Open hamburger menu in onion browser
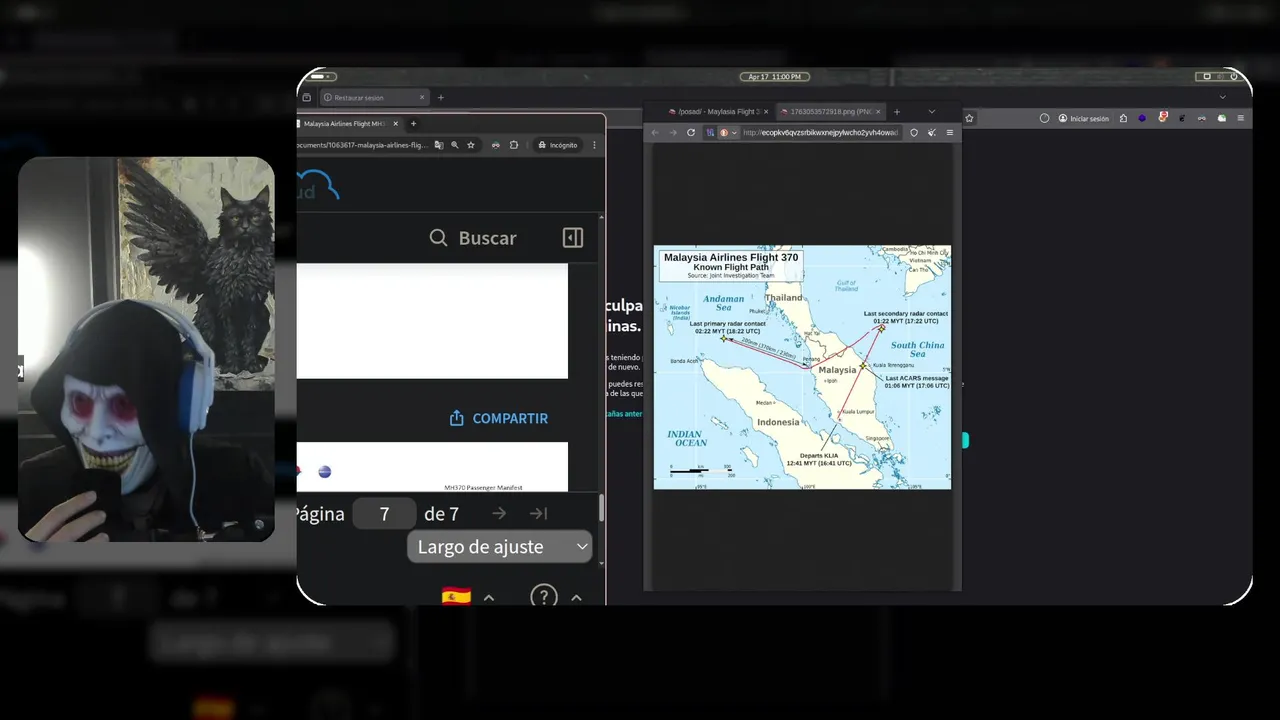This screenshot has width=1280, height=720. click(x=950, y=132)
